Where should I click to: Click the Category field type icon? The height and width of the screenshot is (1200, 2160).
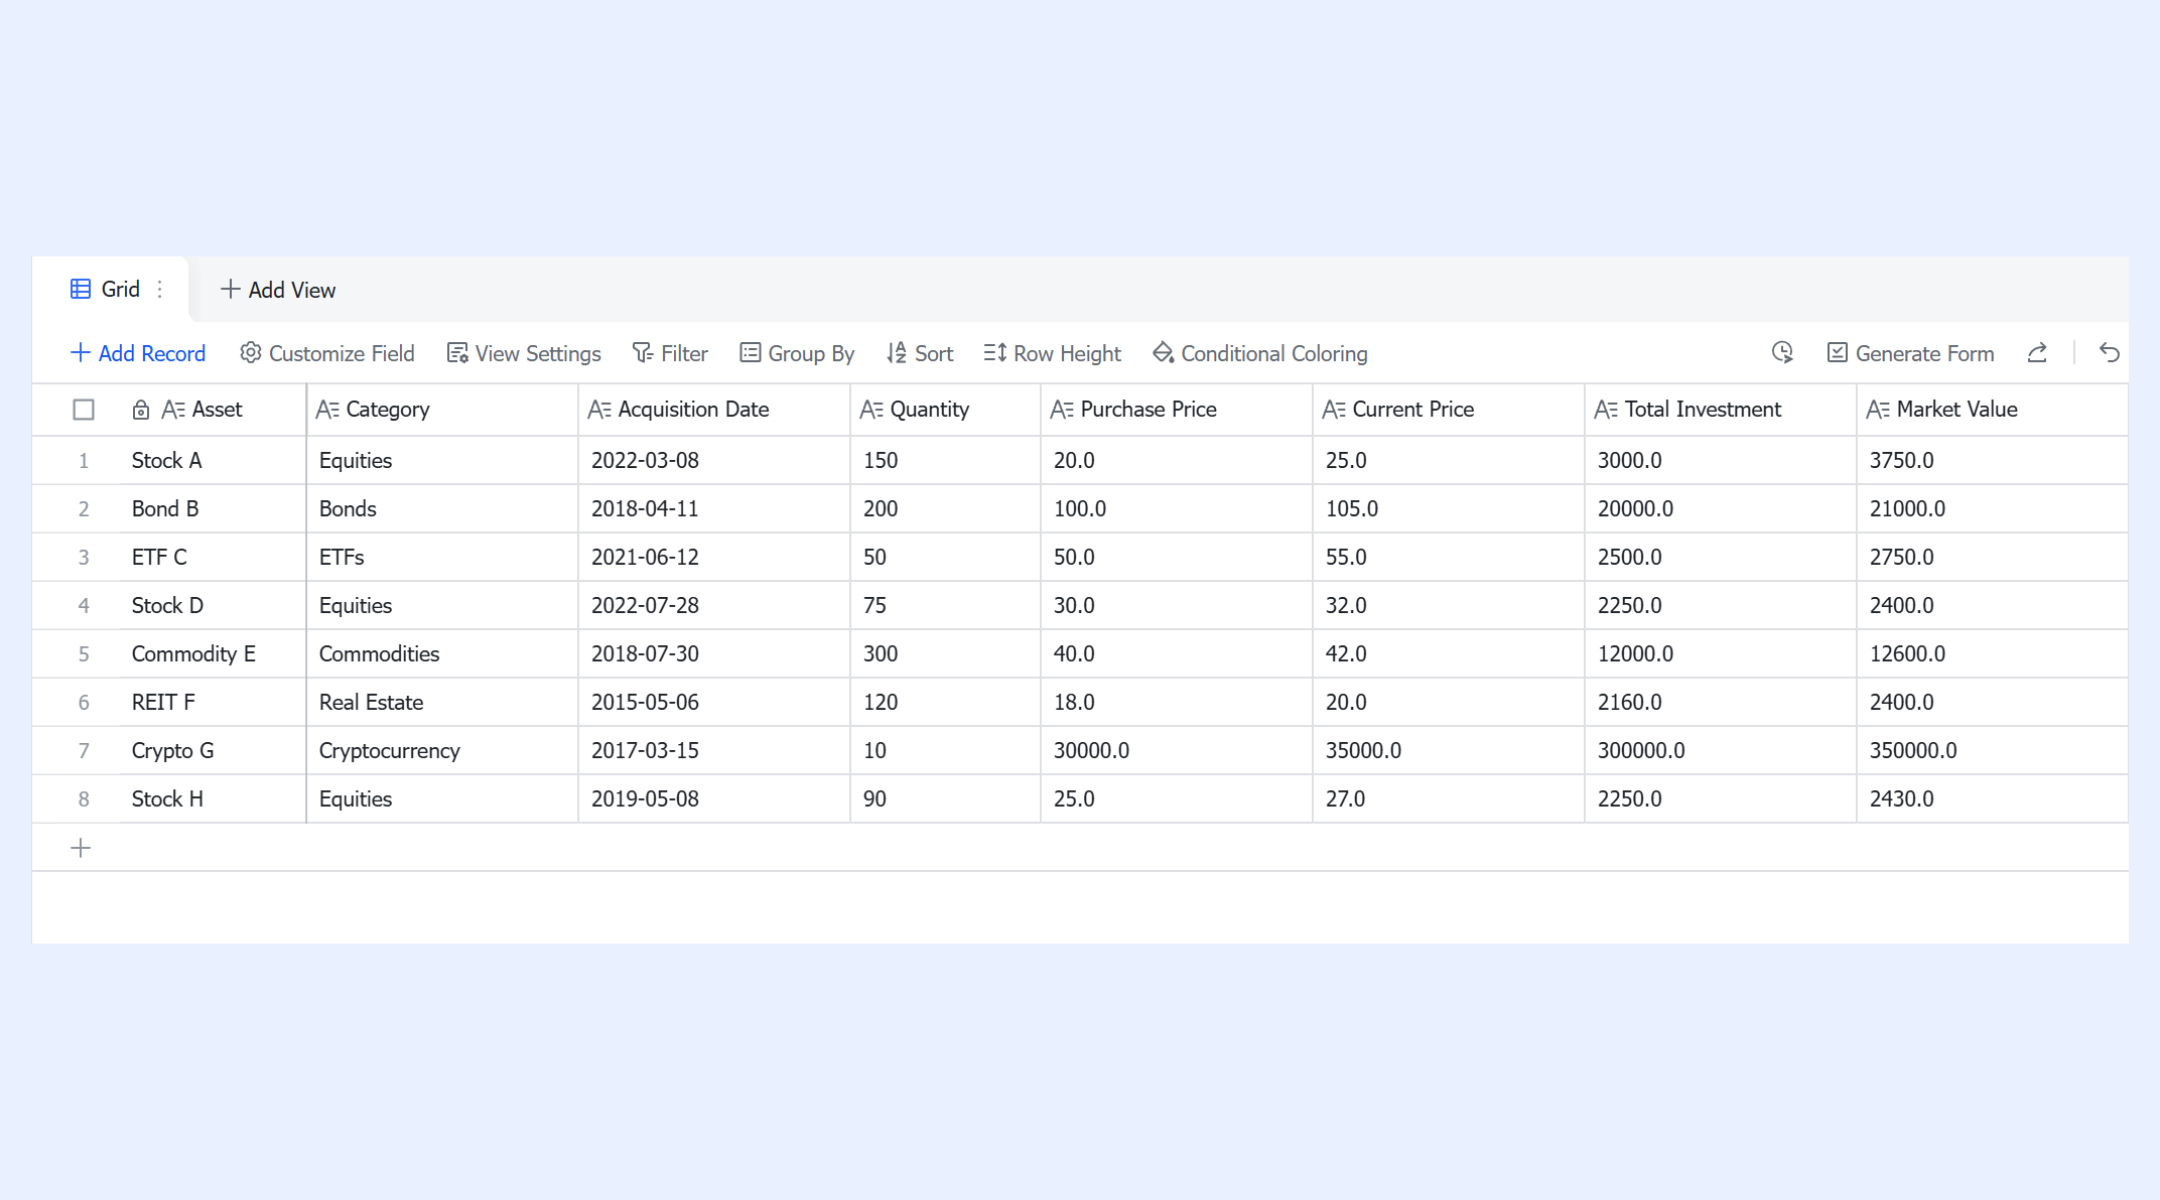tap(327, 410)
